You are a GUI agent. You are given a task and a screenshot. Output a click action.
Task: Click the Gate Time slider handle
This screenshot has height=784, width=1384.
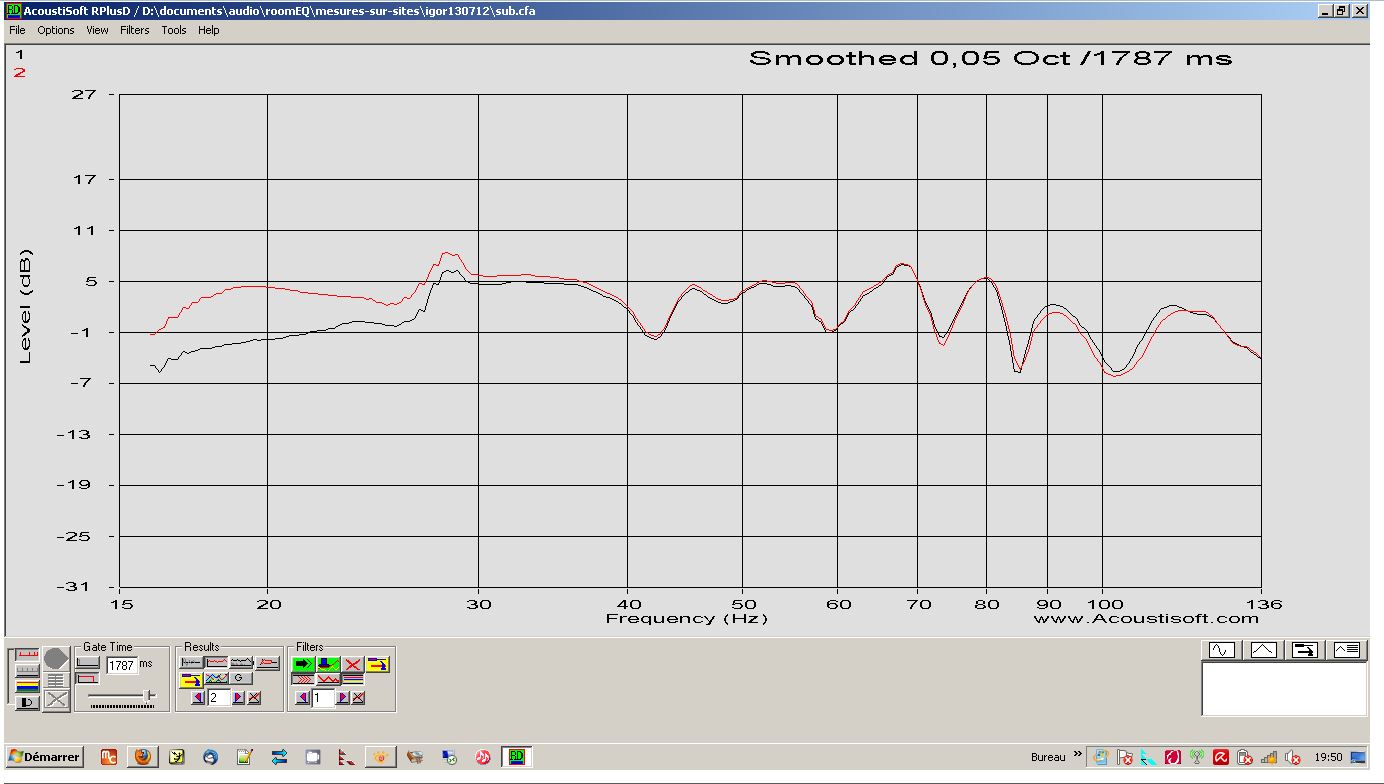click(147, 695)
